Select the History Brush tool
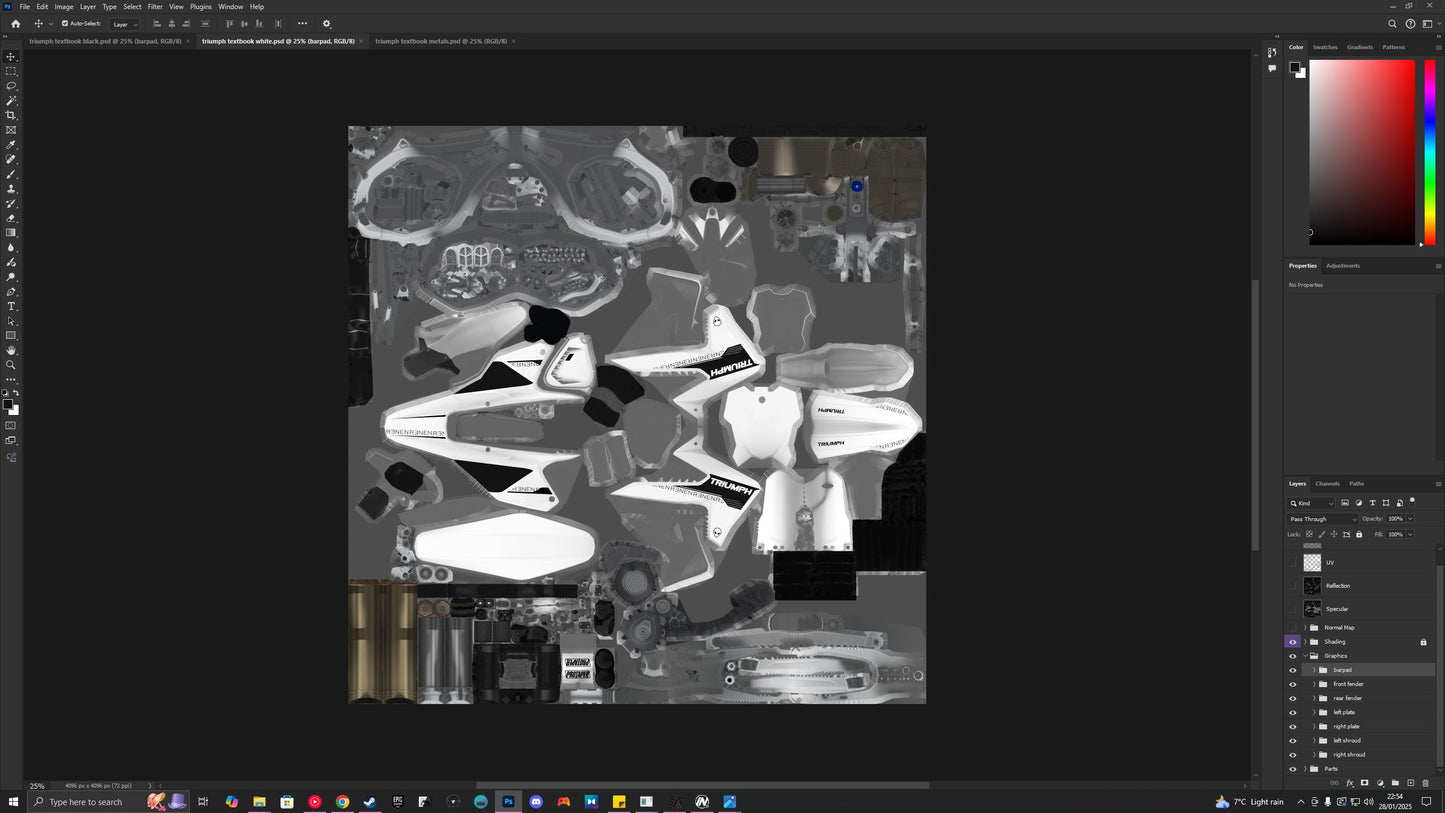Screen dimensions: 1445x813 click(x=11, y=203)
